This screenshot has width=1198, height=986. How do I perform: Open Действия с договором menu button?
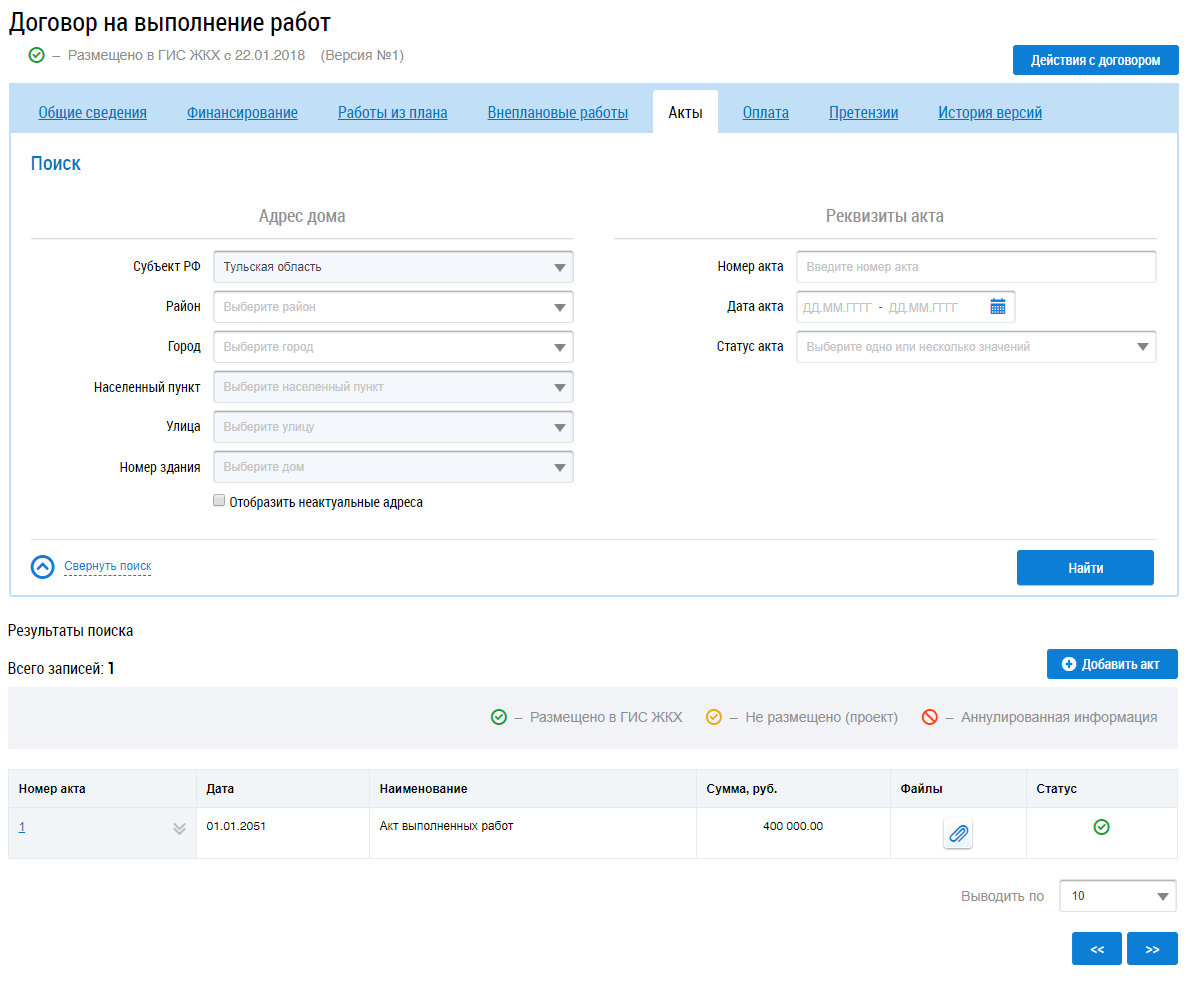[x=1095, y=60]
